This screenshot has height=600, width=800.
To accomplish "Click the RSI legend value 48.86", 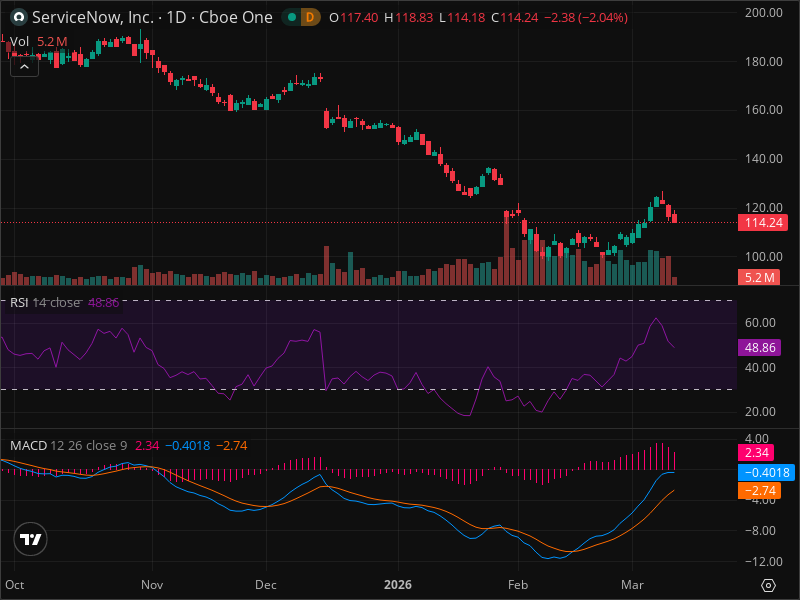I will tap(104, 303).
